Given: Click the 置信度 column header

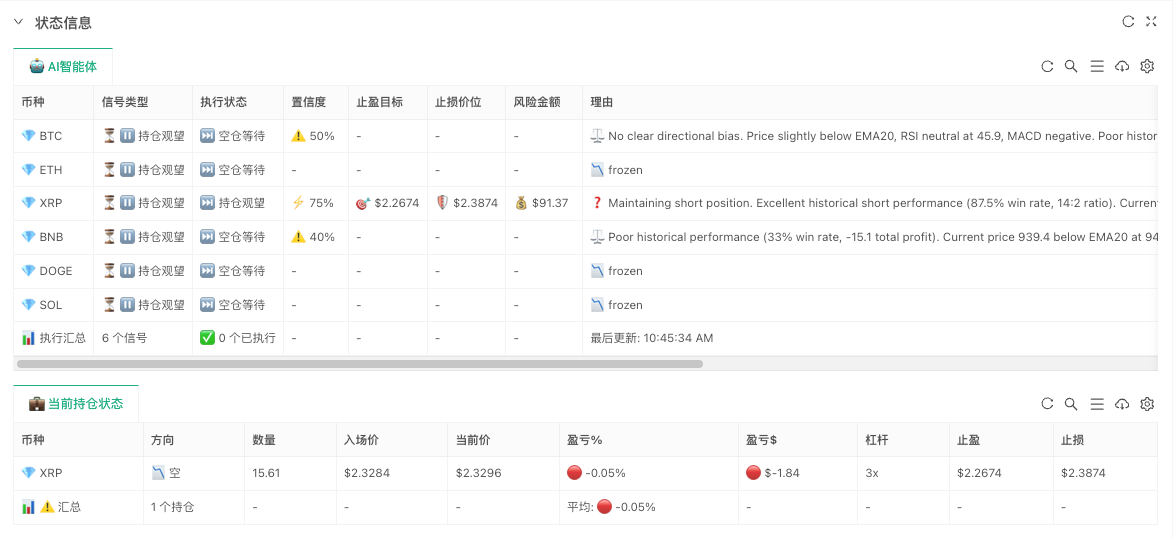Looking at the screenshot, I should point(308,102).
